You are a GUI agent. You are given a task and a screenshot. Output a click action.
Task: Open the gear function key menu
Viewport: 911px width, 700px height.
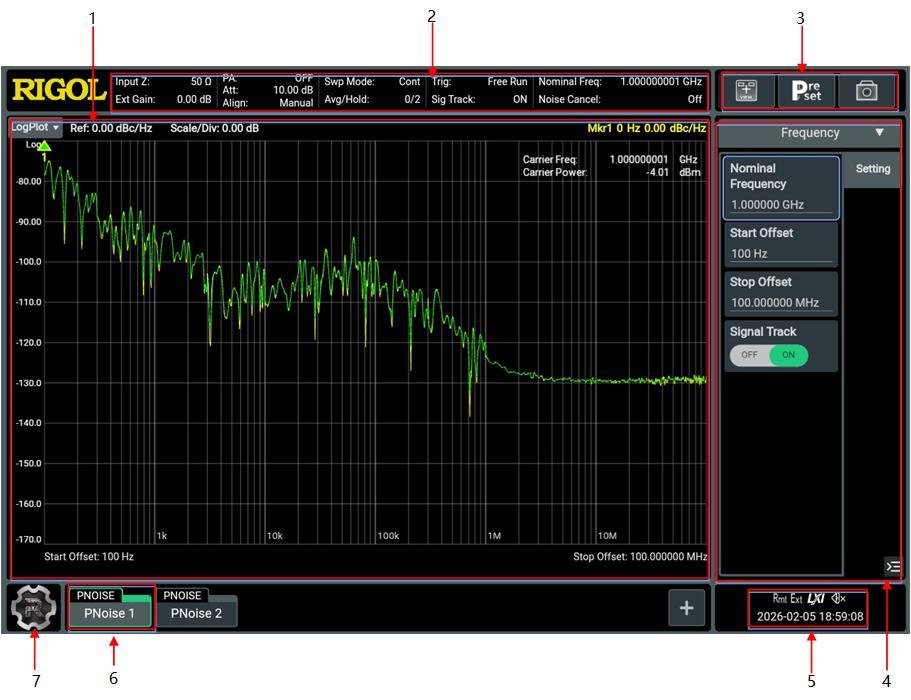point(34,608)
